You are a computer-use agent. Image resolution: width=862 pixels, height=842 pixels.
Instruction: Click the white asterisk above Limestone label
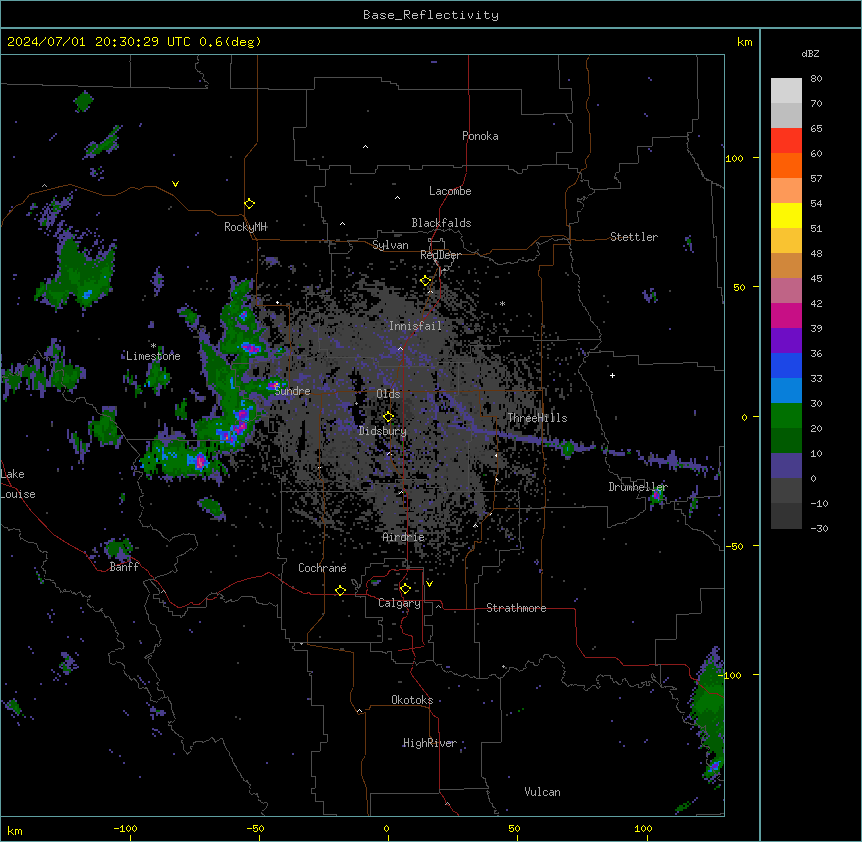[153, 346]
